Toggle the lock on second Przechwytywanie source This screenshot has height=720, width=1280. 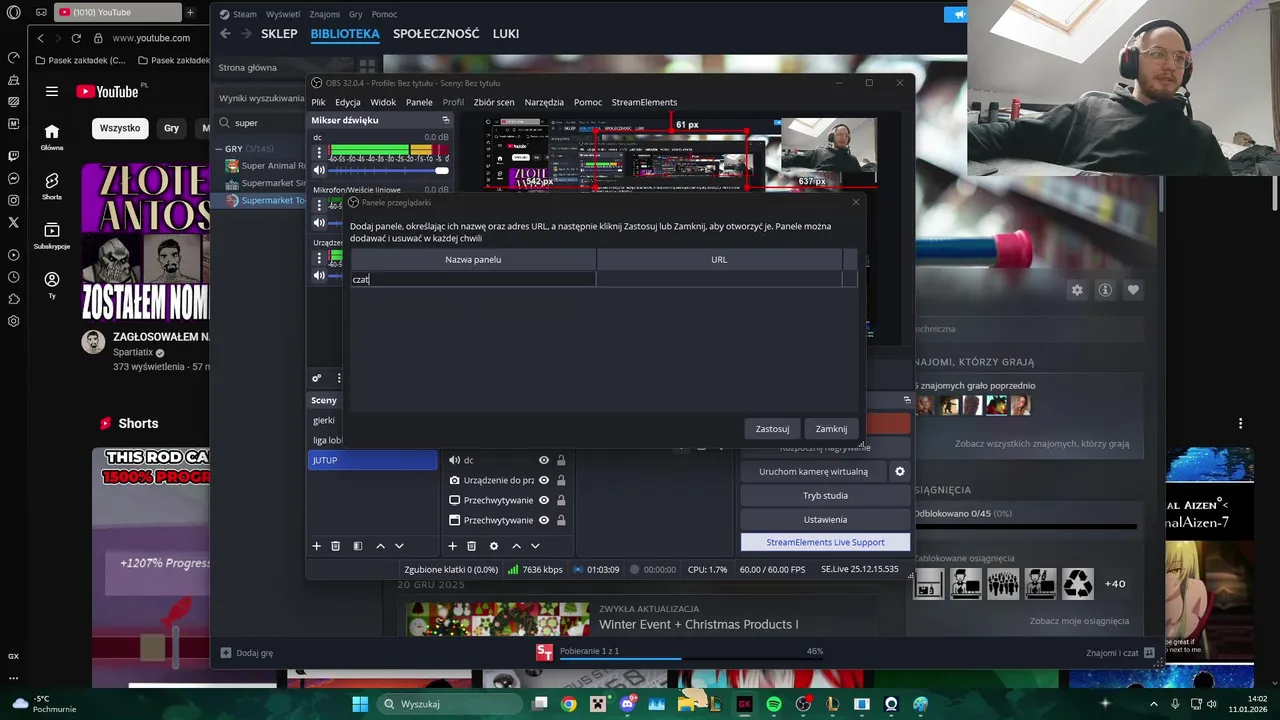tap(561, 520)
